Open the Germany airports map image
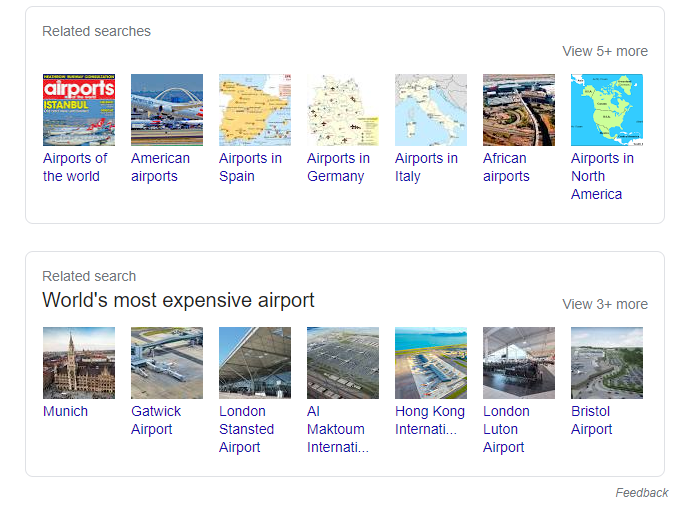This screenshot has width=692, height=505. [343, 110]
